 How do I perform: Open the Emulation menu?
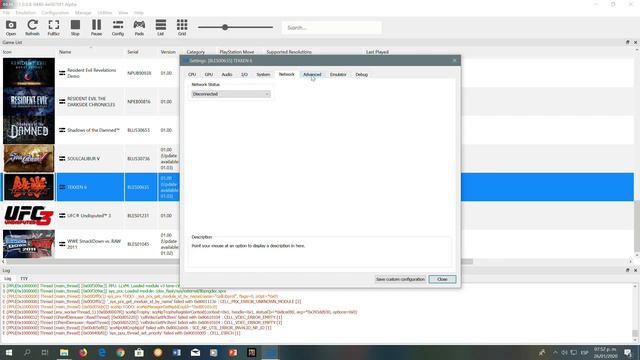coord(26,13)
